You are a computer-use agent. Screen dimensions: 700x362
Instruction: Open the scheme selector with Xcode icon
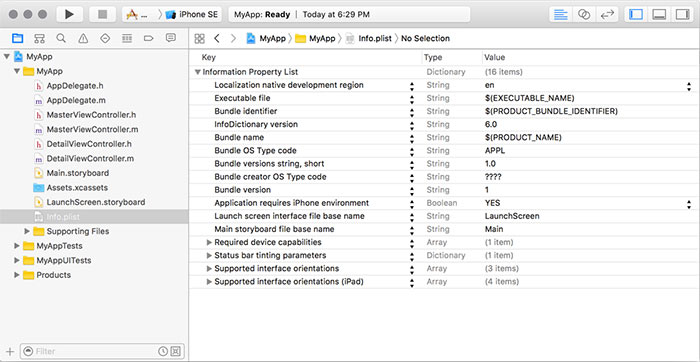pos(137,14)
